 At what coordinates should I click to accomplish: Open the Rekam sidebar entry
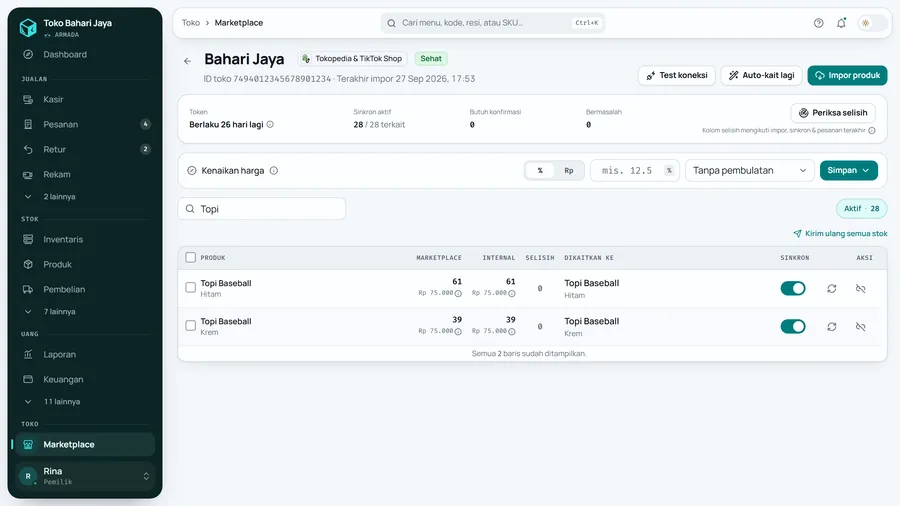85,174
